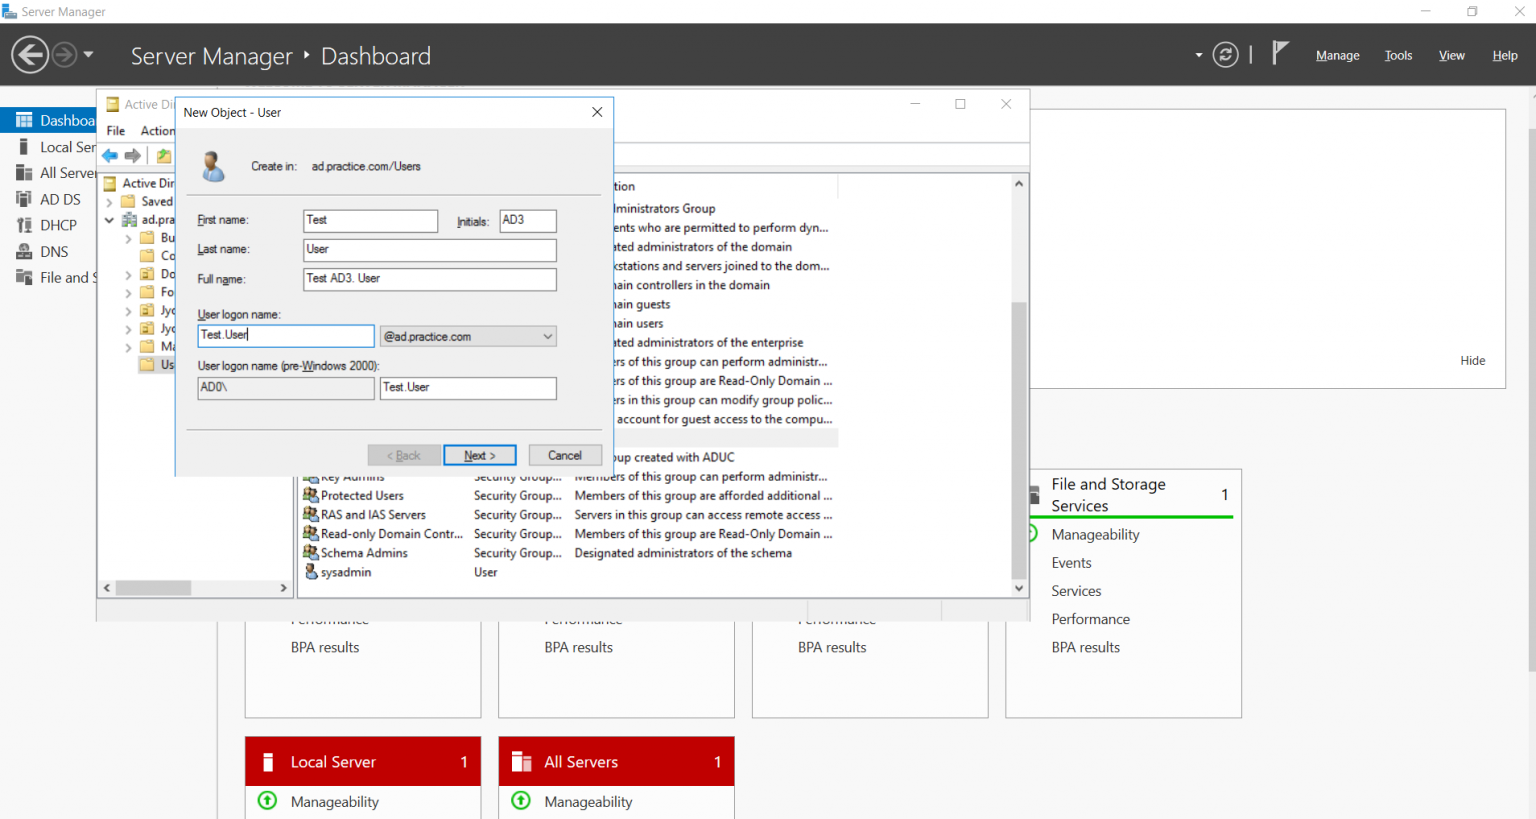Image resolution: width=1536 pixels, height=819 pixels.
Task: Open the Tools menu
Action: [1398, 55]
